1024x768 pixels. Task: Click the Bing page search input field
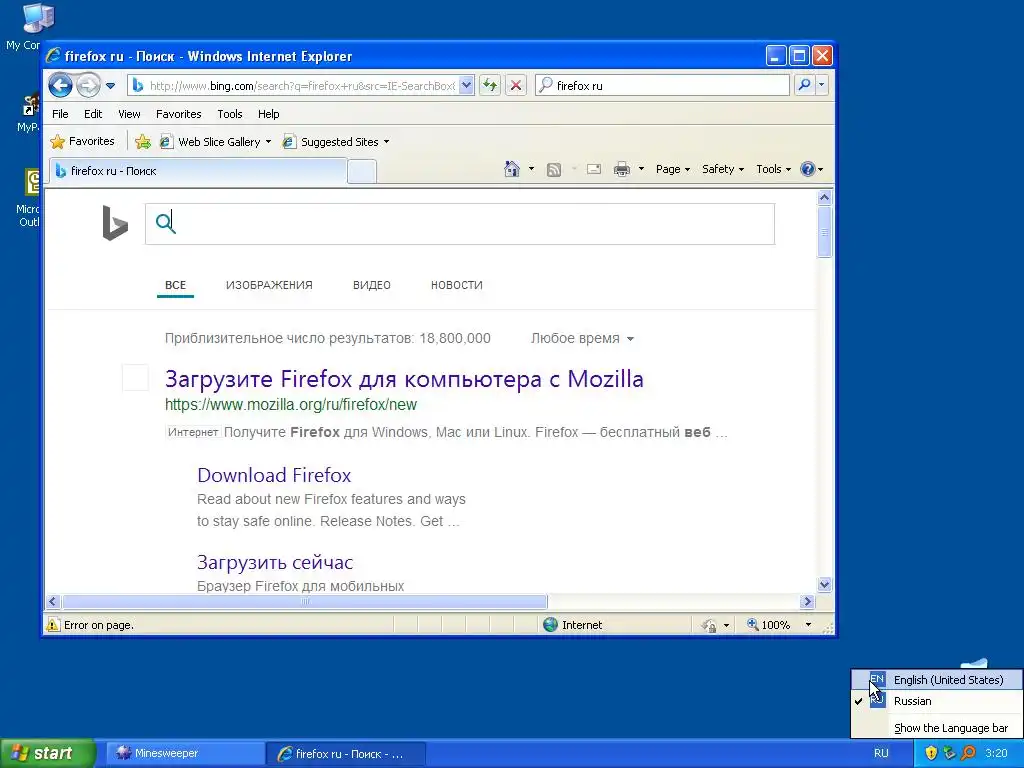click(460, 224)
